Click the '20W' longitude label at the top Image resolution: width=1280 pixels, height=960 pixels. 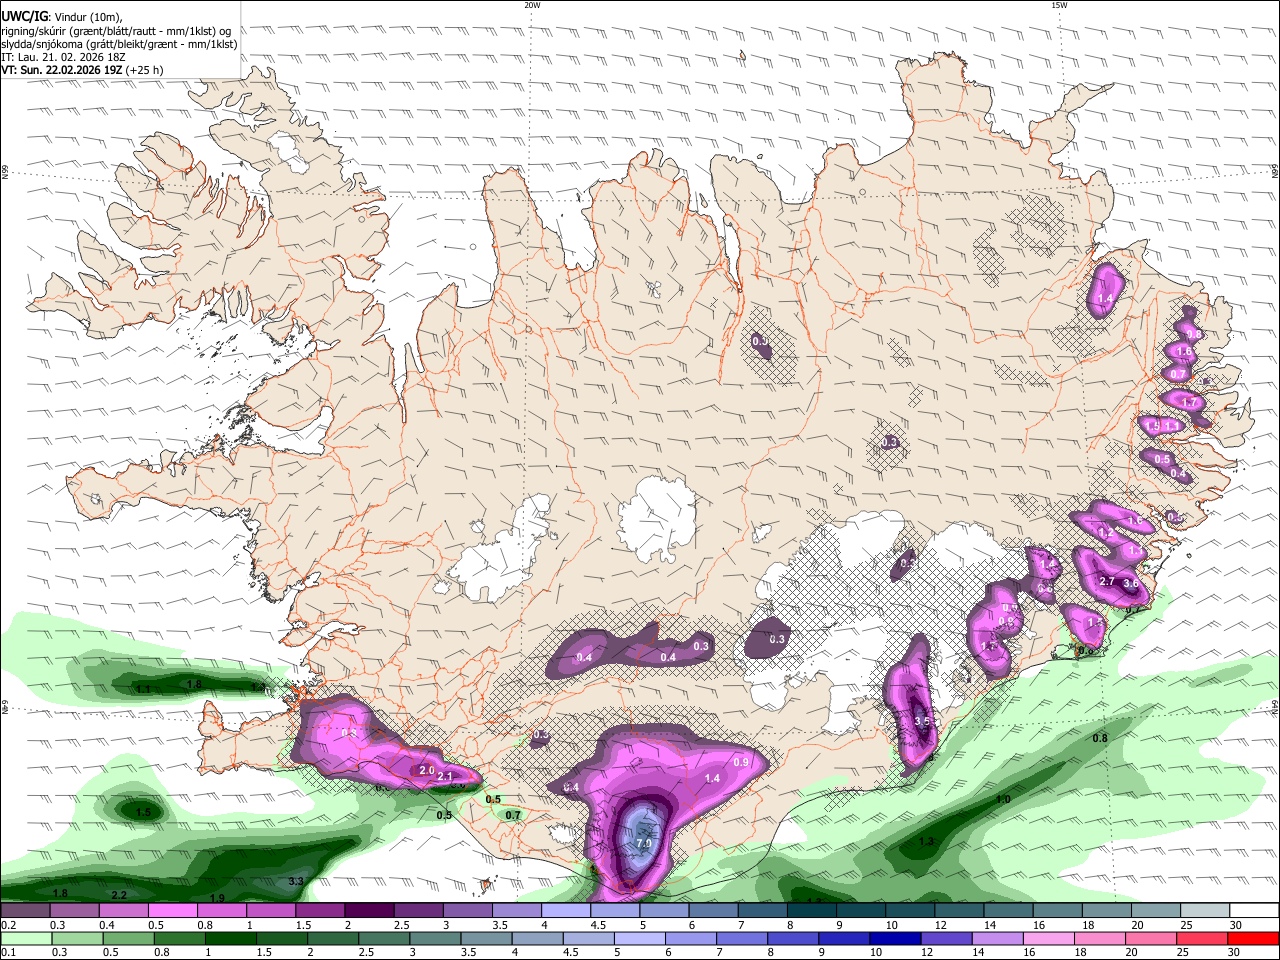coord(532,5)
